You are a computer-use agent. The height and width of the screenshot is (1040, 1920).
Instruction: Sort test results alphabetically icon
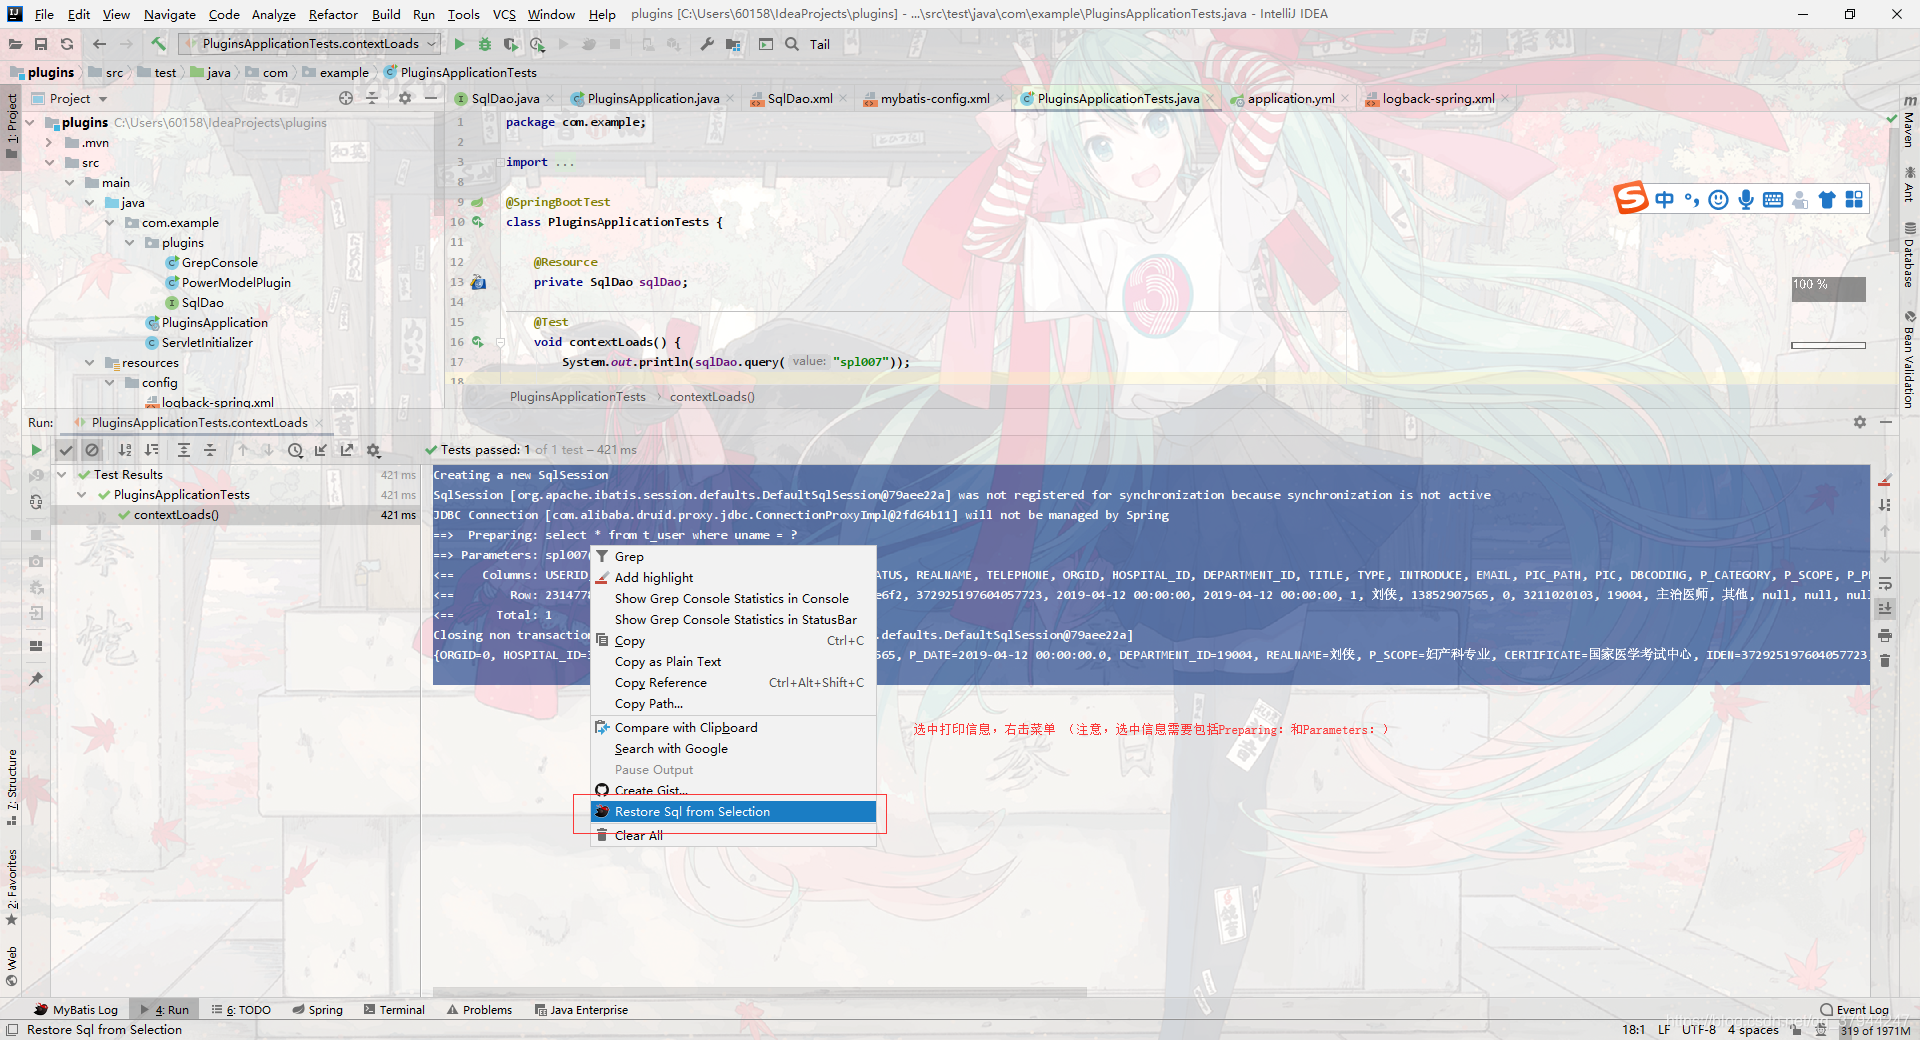click(125, 450)
